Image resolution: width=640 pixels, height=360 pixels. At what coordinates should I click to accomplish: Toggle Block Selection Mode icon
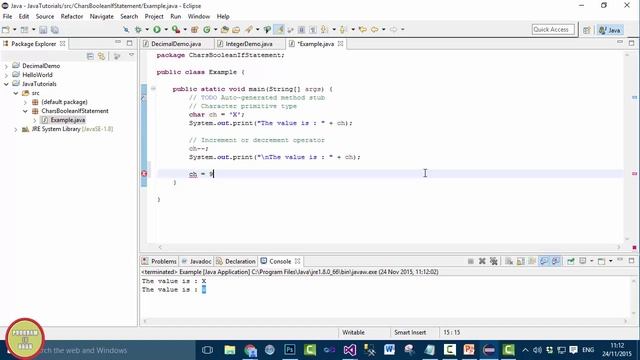[x=301, y=29]
